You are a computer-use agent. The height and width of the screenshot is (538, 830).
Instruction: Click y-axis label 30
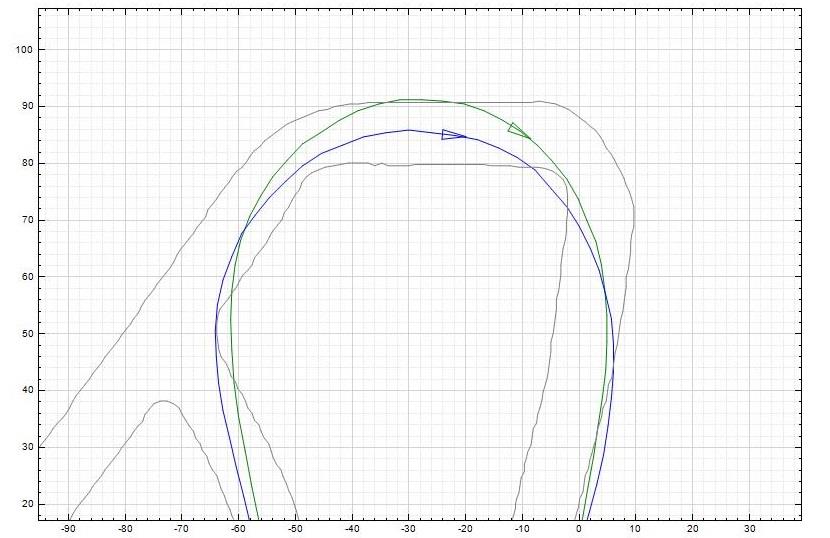pyautogui.click(x=26, y=447)
